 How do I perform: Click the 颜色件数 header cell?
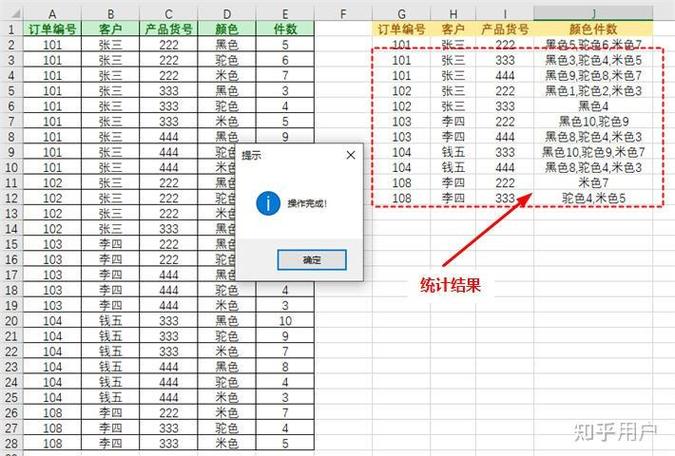(593, 29)
